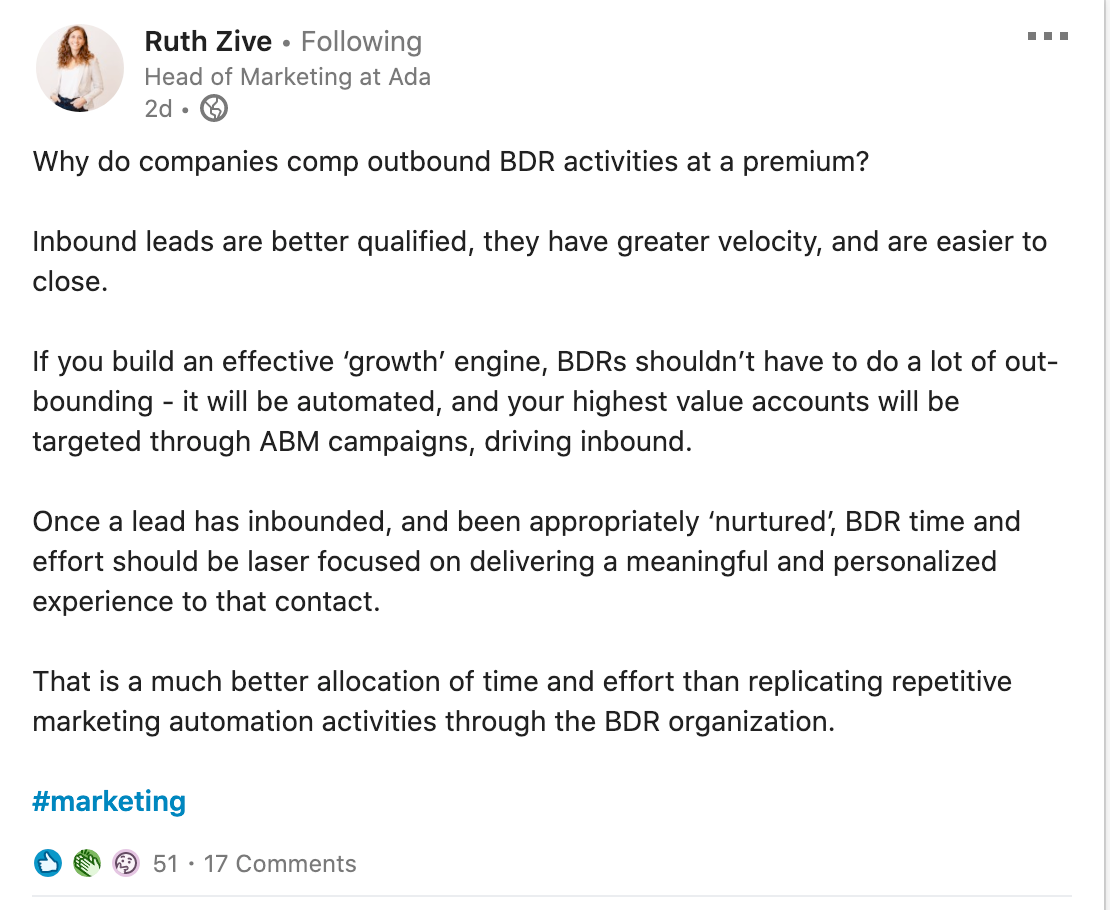Click the globe public visibility icon

[214, 108]
